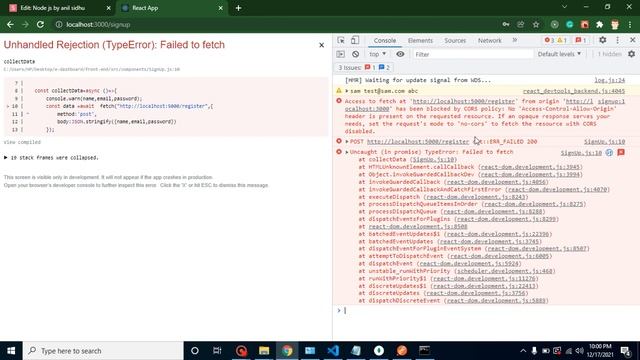Click the taskbar search box
640x360 pixels.
click(103, 351)
